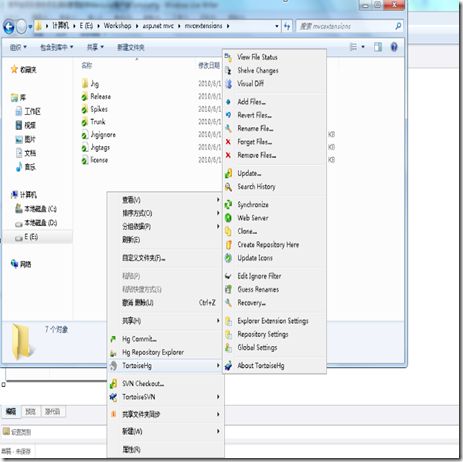Open 网络 in the navigation pane
Screen dimensions: 463x462
coord(21,264)
